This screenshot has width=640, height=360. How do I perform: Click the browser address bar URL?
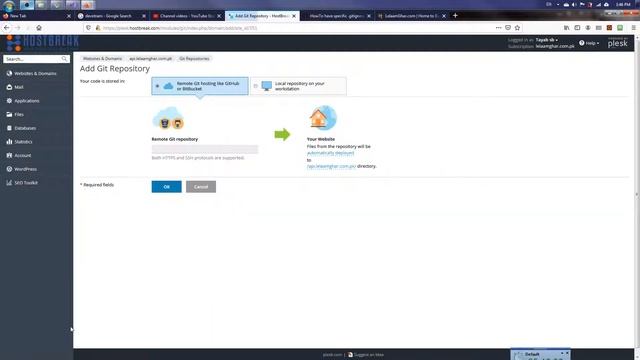tap(180, 28)
